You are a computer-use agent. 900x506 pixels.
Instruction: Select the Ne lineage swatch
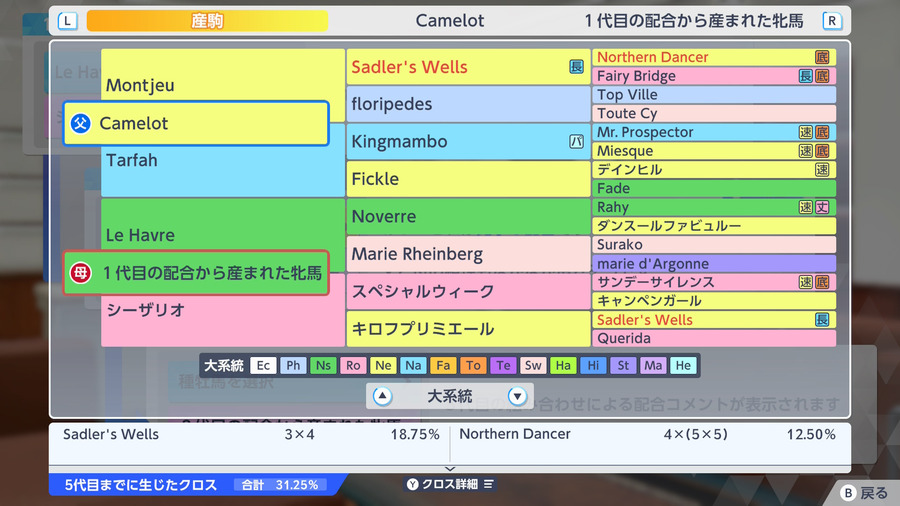tap(383, 365)
